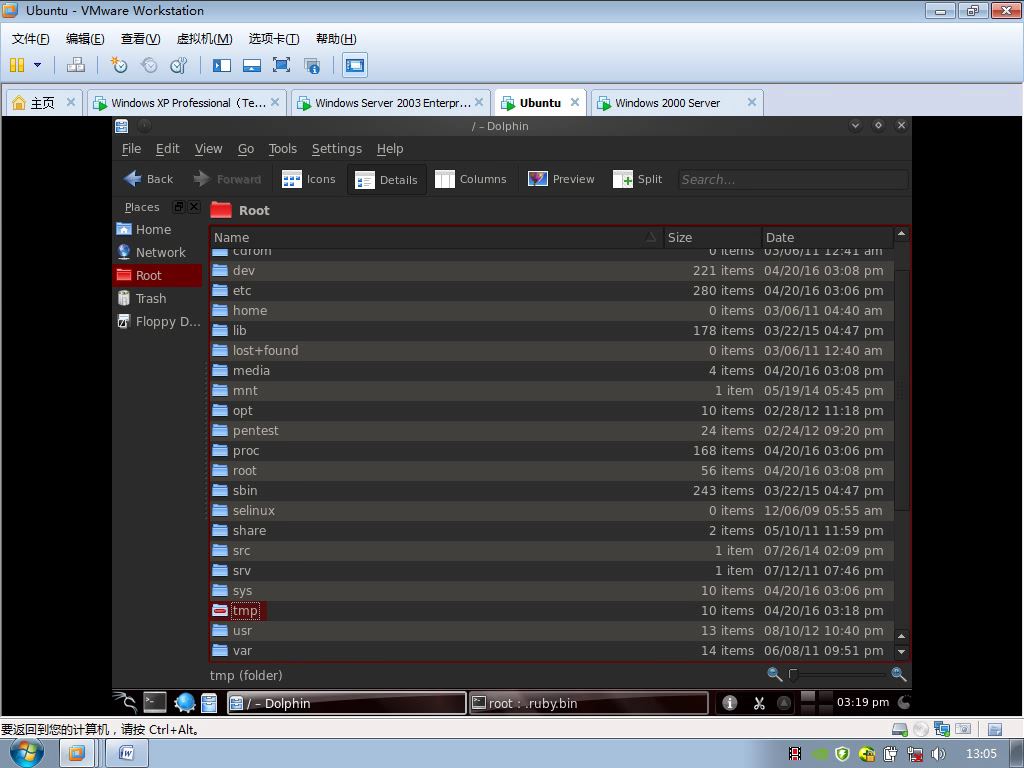This screenshot has height=768, width=1024.
Task: Click the zoom slider handle
Action: 793,675
